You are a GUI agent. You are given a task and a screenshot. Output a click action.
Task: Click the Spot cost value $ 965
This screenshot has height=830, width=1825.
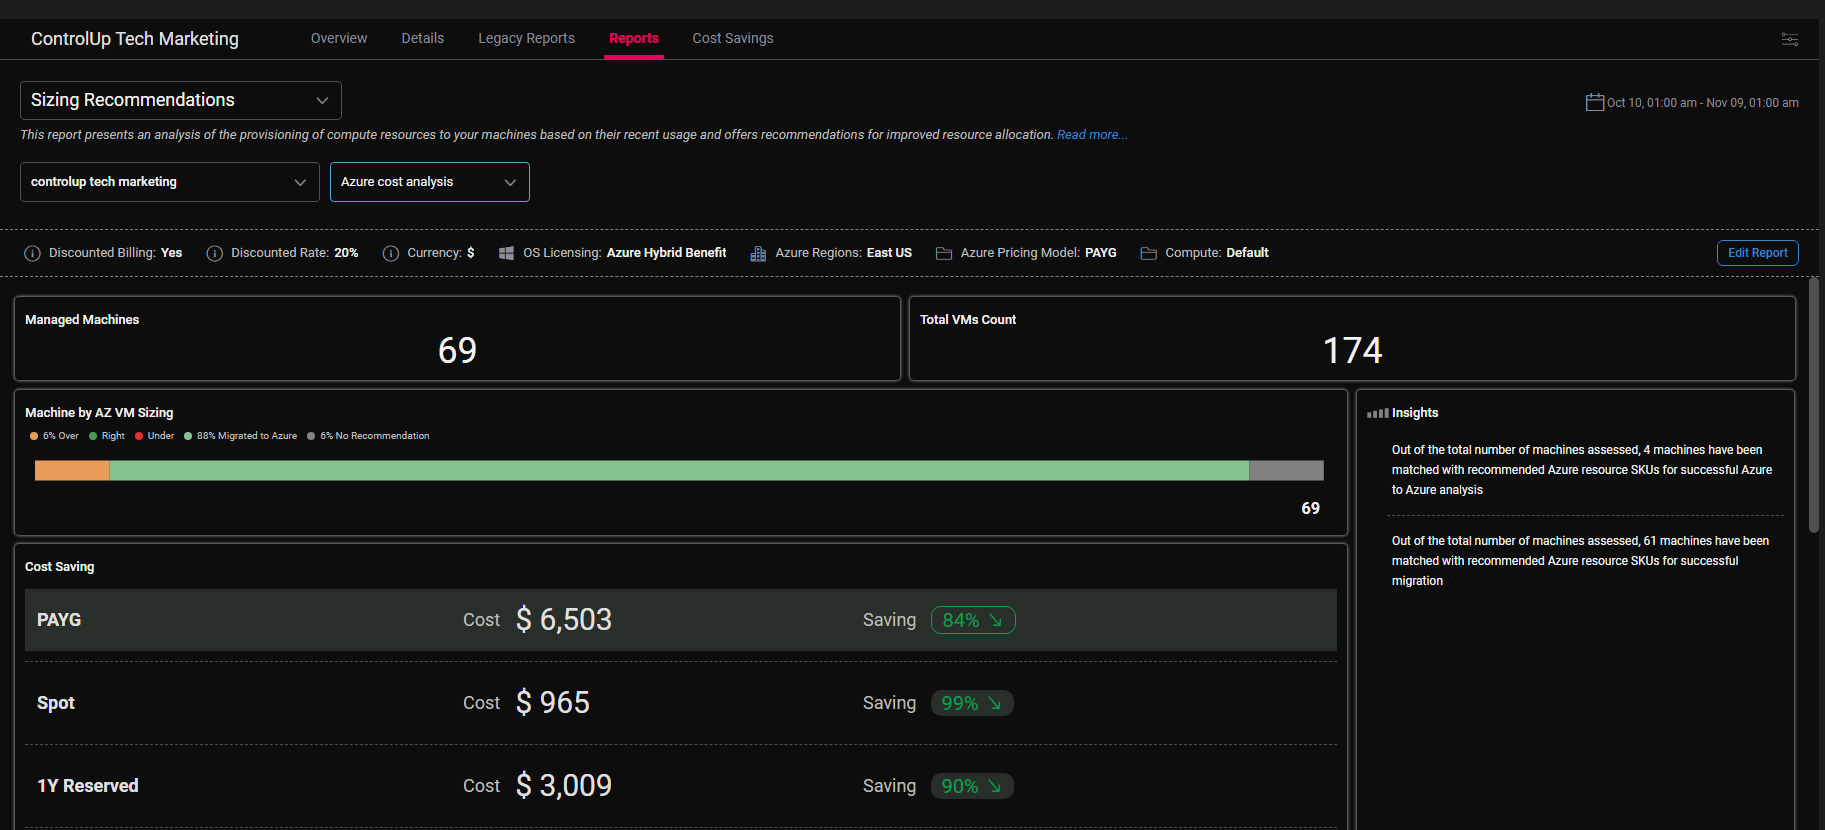tap(553, 703)
